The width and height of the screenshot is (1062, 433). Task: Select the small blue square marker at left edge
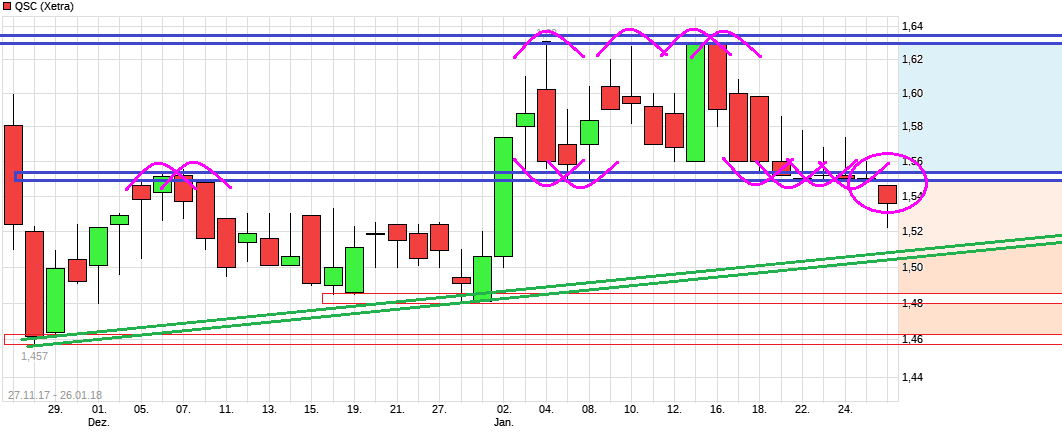(x=17, y=176)
